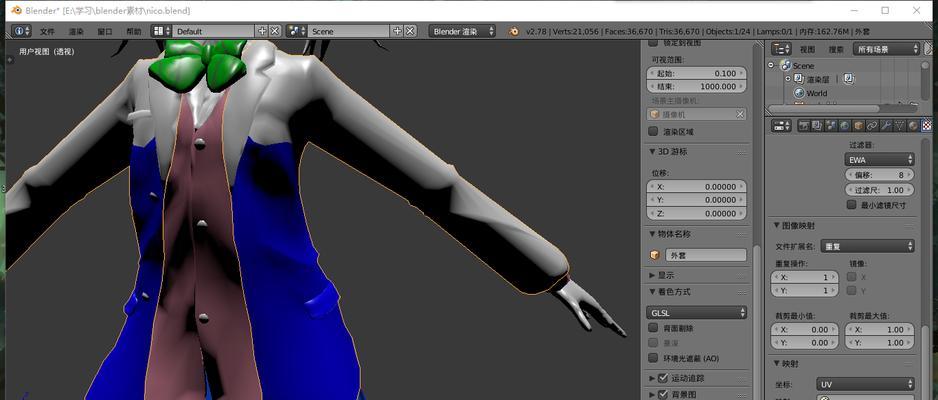Open the Outliner editor type selector
The height and width of the screenshot is (400, 938).
coord(781,49)
